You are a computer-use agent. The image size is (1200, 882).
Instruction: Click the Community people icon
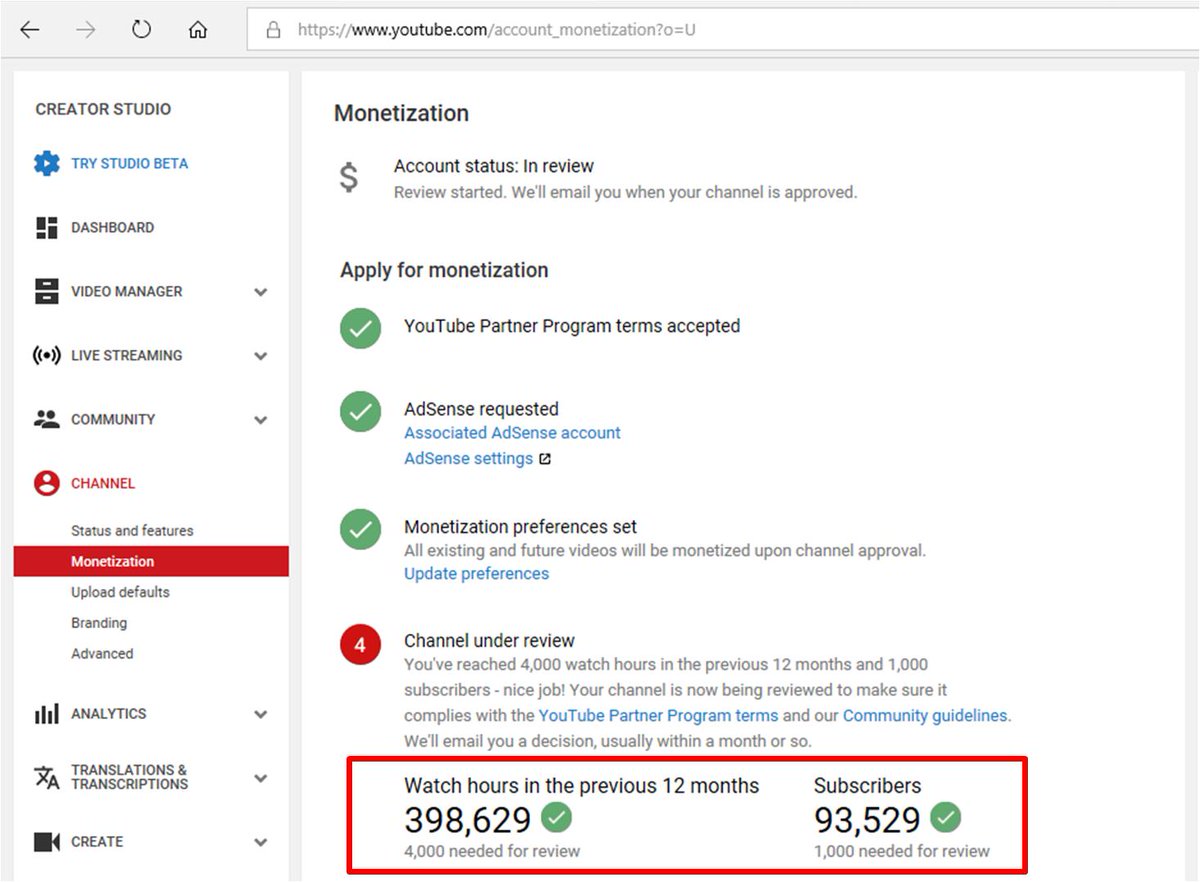[46, 419]
